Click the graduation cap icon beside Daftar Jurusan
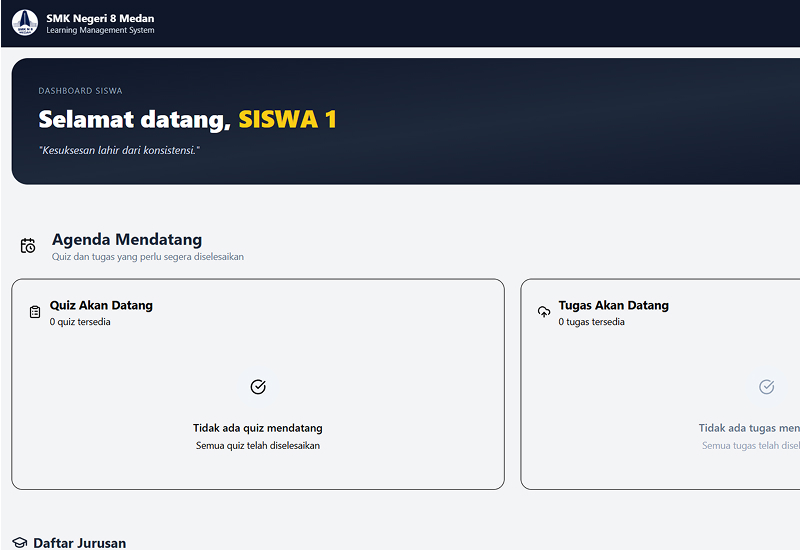This screenshot has height=550, width=800. point(19,542)
